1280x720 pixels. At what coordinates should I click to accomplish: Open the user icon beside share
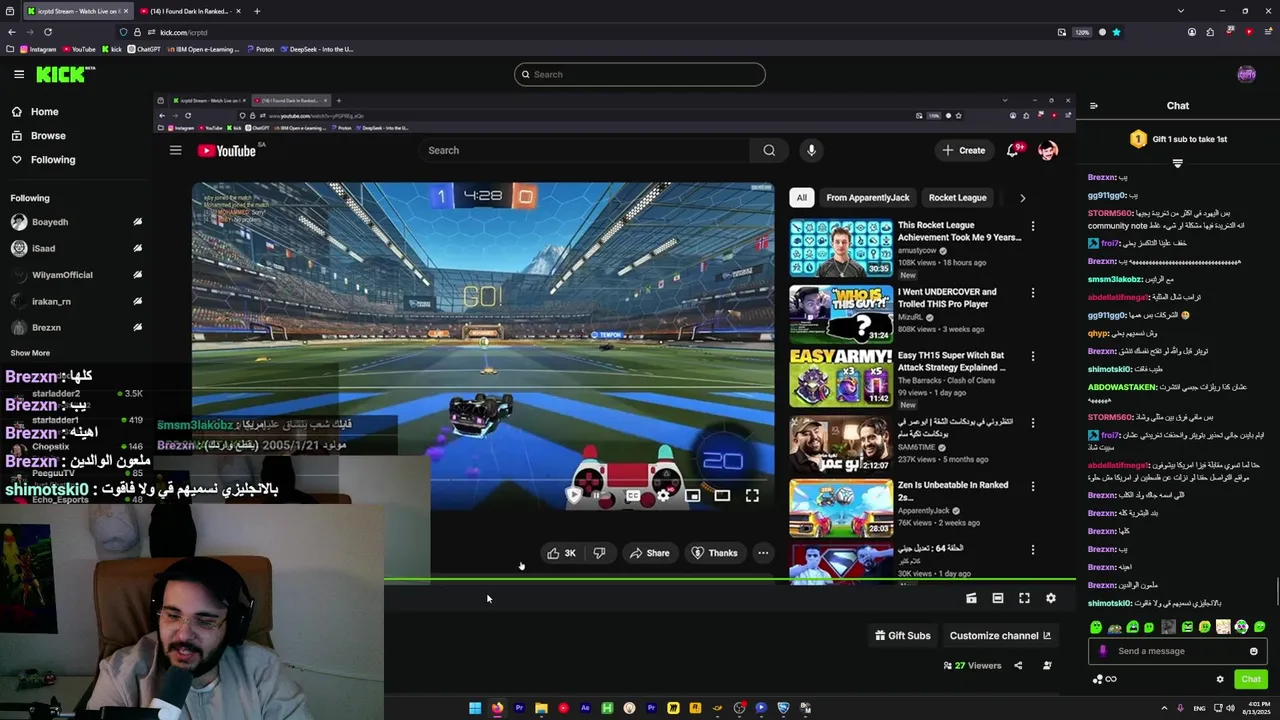coord(1047,666)
